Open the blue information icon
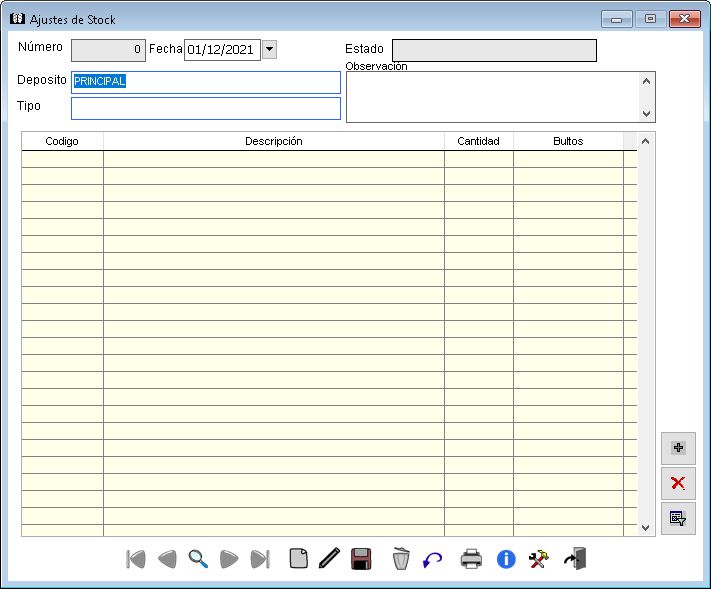Screen dimensions: 711x589 (x=506, y=559)
